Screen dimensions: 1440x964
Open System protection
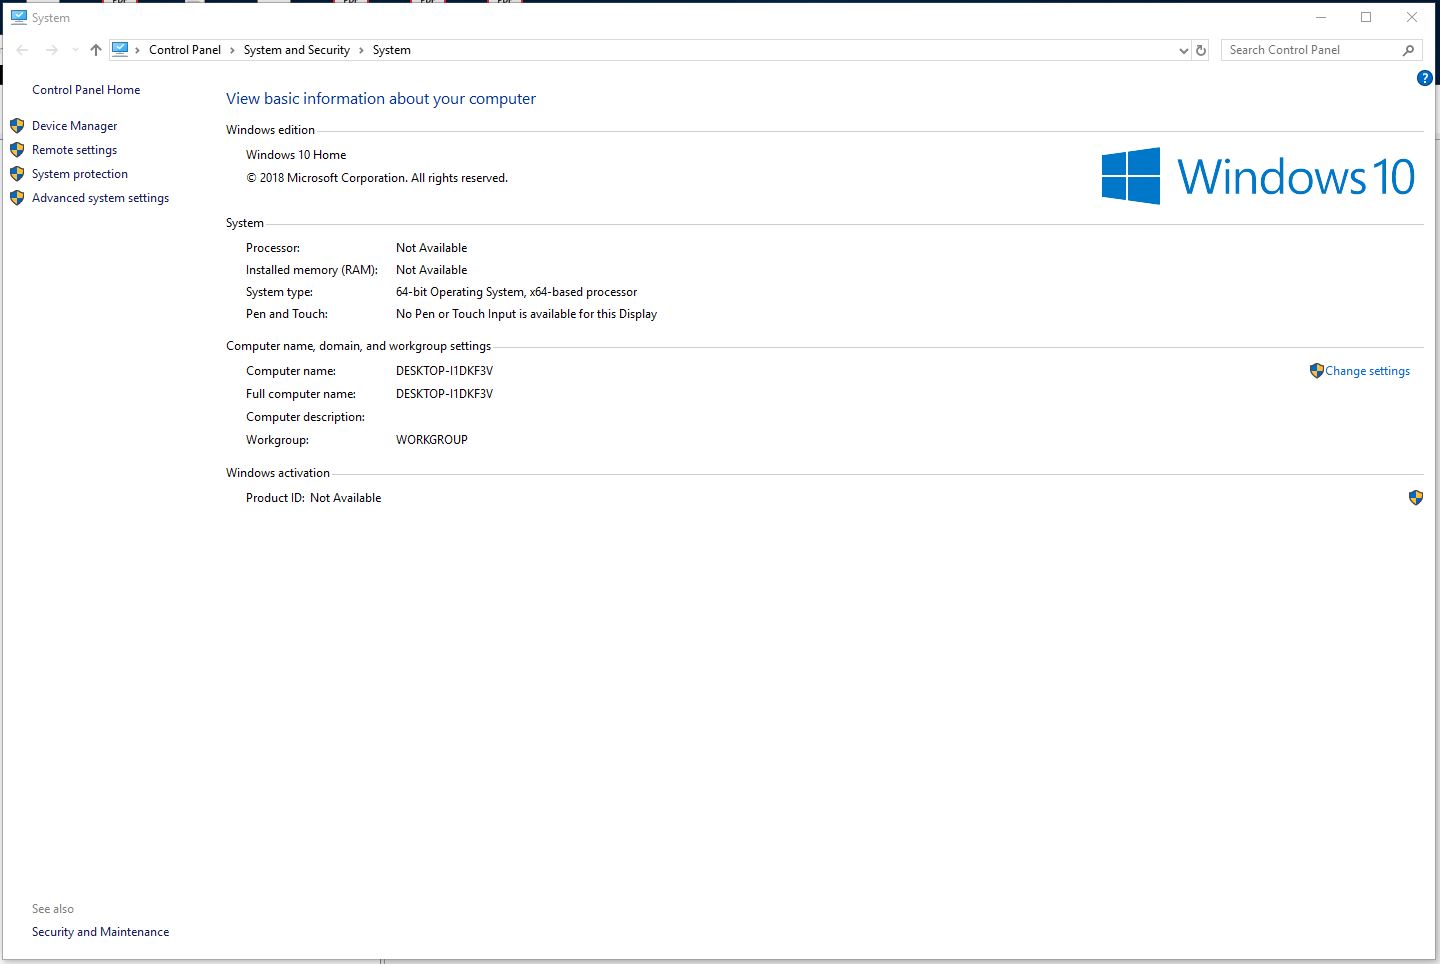(80, 174)
